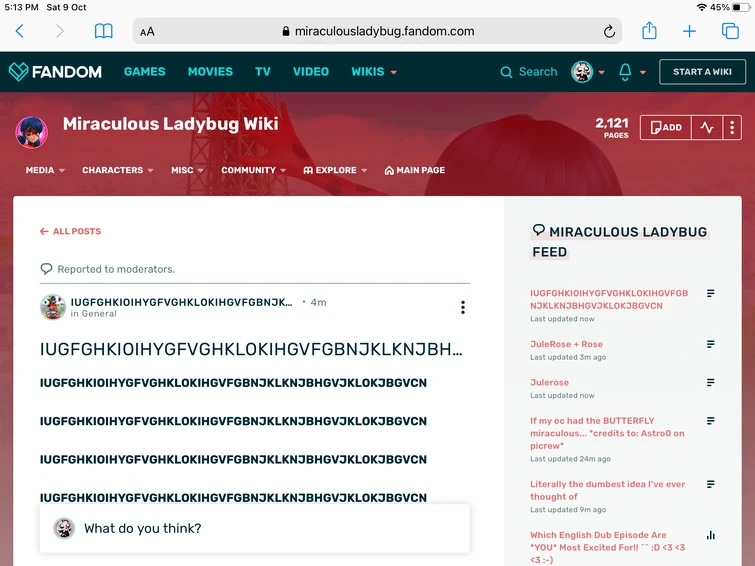Reload the page with refresh icon
The height and width of the screenshot is (566, 755).
pos(609,31)
